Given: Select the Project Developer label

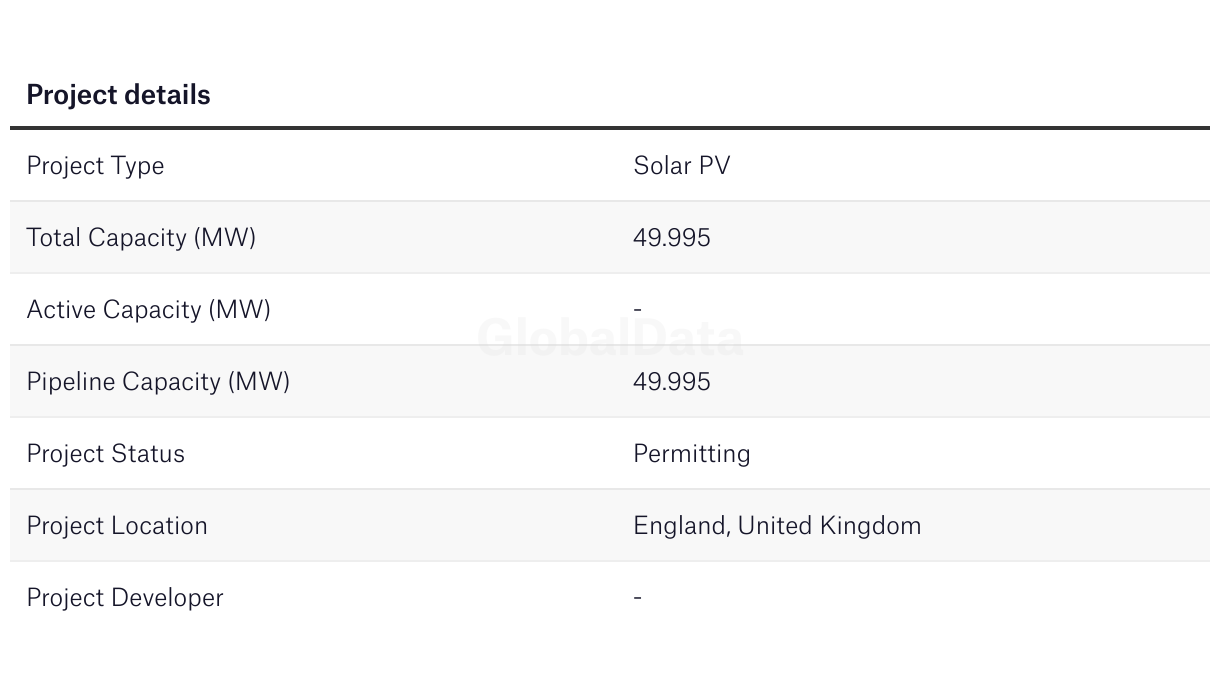Looking at the screenshot, I should click(125, 598).
